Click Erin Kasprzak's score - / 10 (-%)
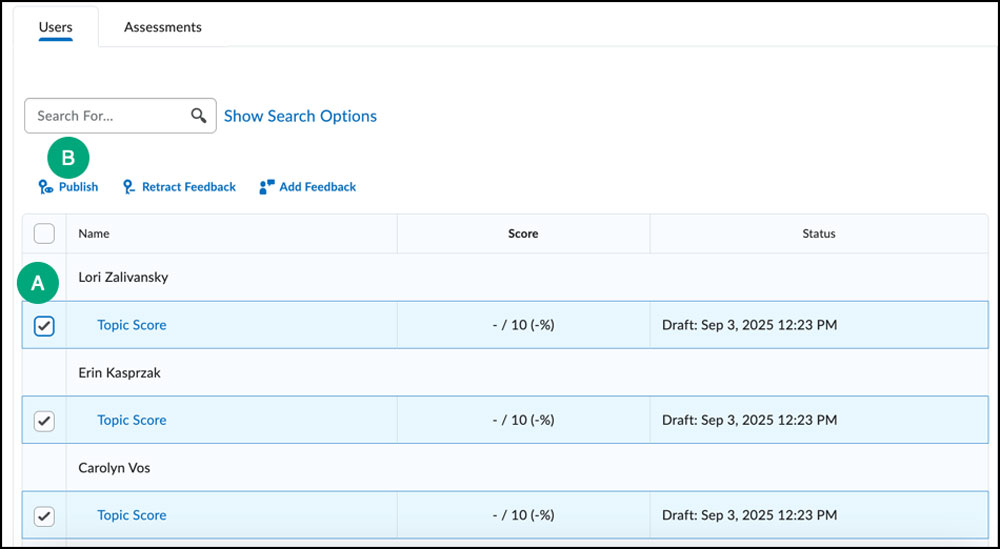Screen dimensions: 1000x549 (524, 420)
